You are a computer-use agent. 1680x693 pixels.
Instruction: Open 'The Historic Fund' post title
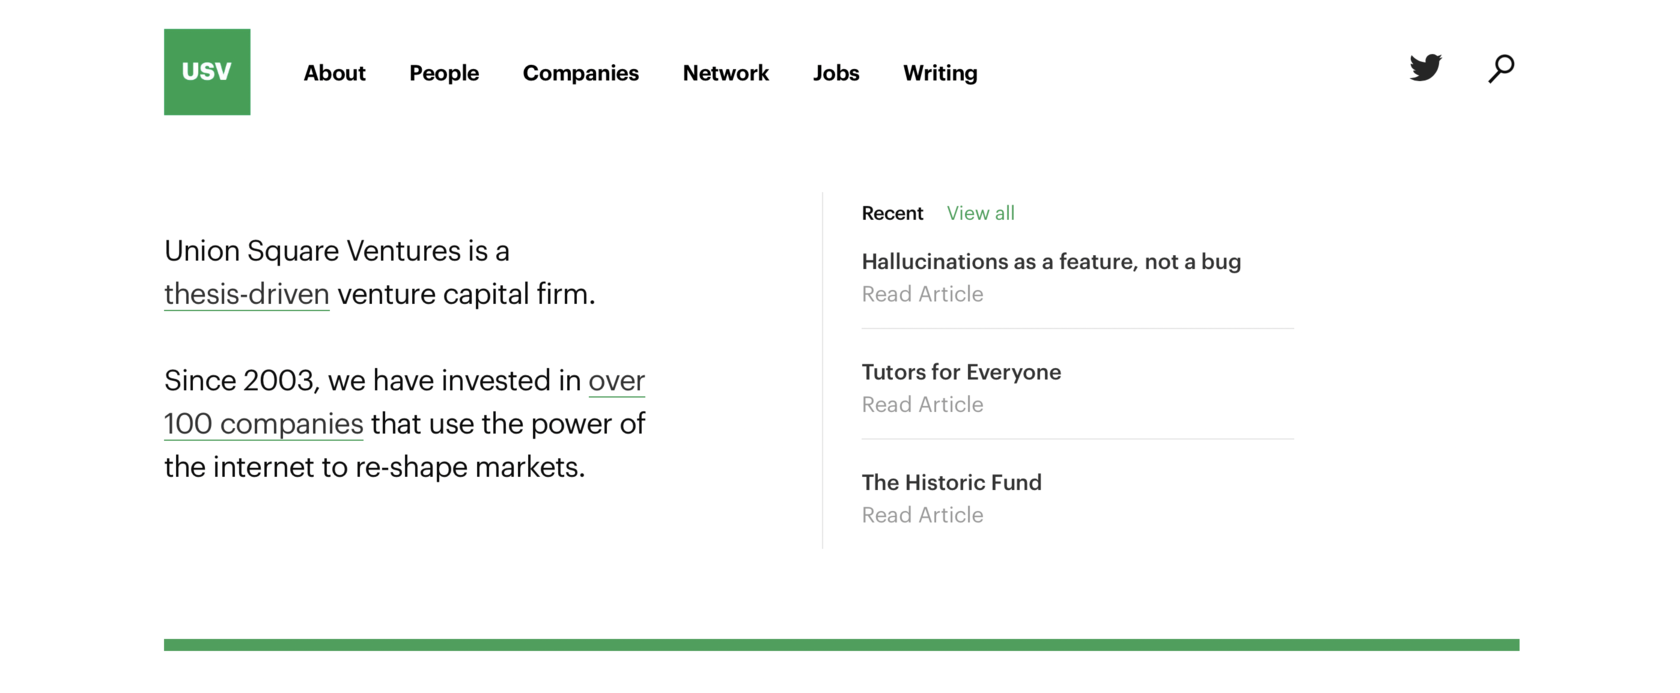point(951,482)
